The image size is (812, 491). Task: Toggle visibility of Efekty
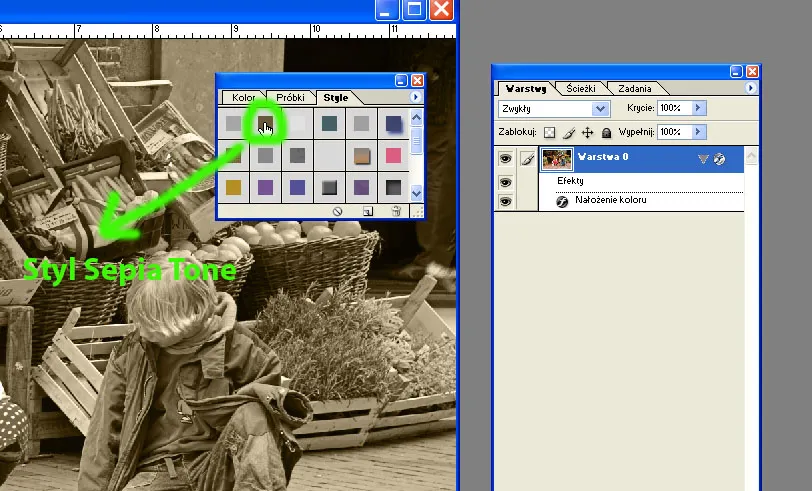[505, 182]
